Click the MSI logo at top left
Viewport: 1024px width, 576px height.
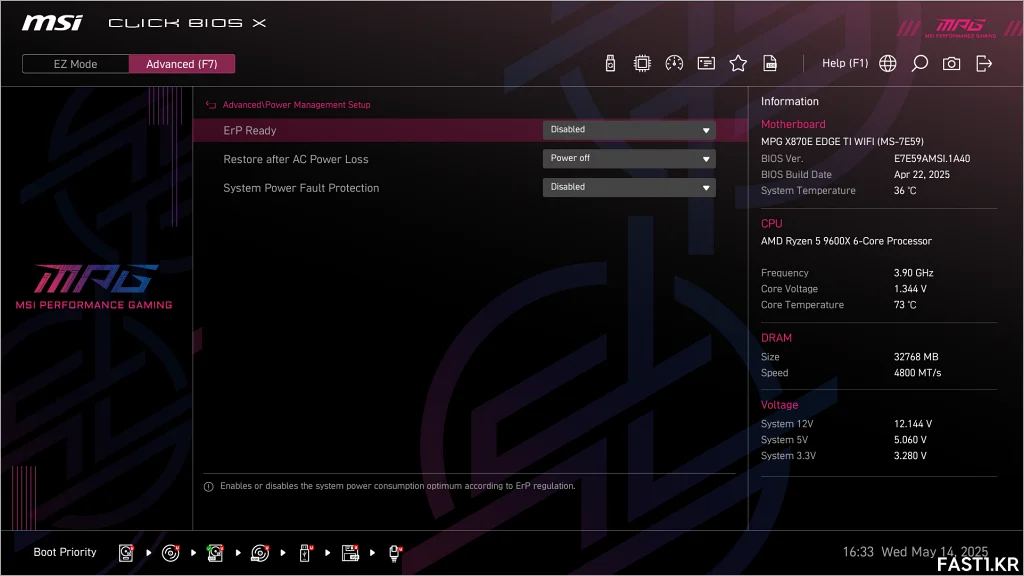point(52,23)
